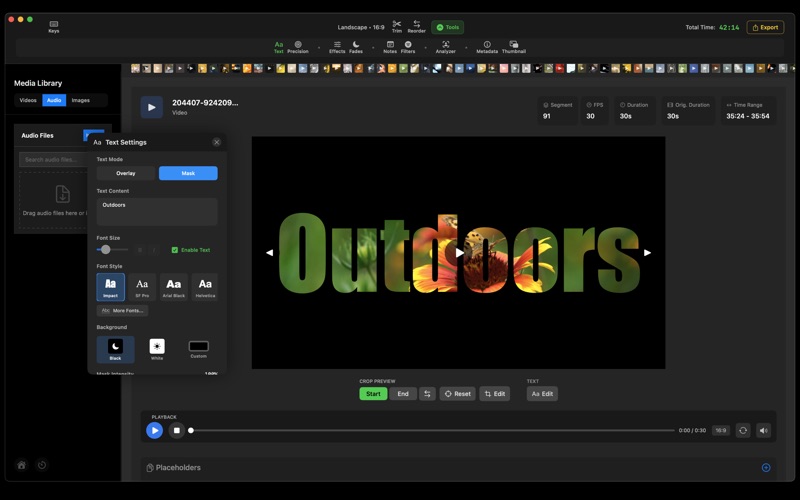The height and width of the screenshot is (500, 800).
Task: Toggle loop playback
Action: (x=743, y=430)
